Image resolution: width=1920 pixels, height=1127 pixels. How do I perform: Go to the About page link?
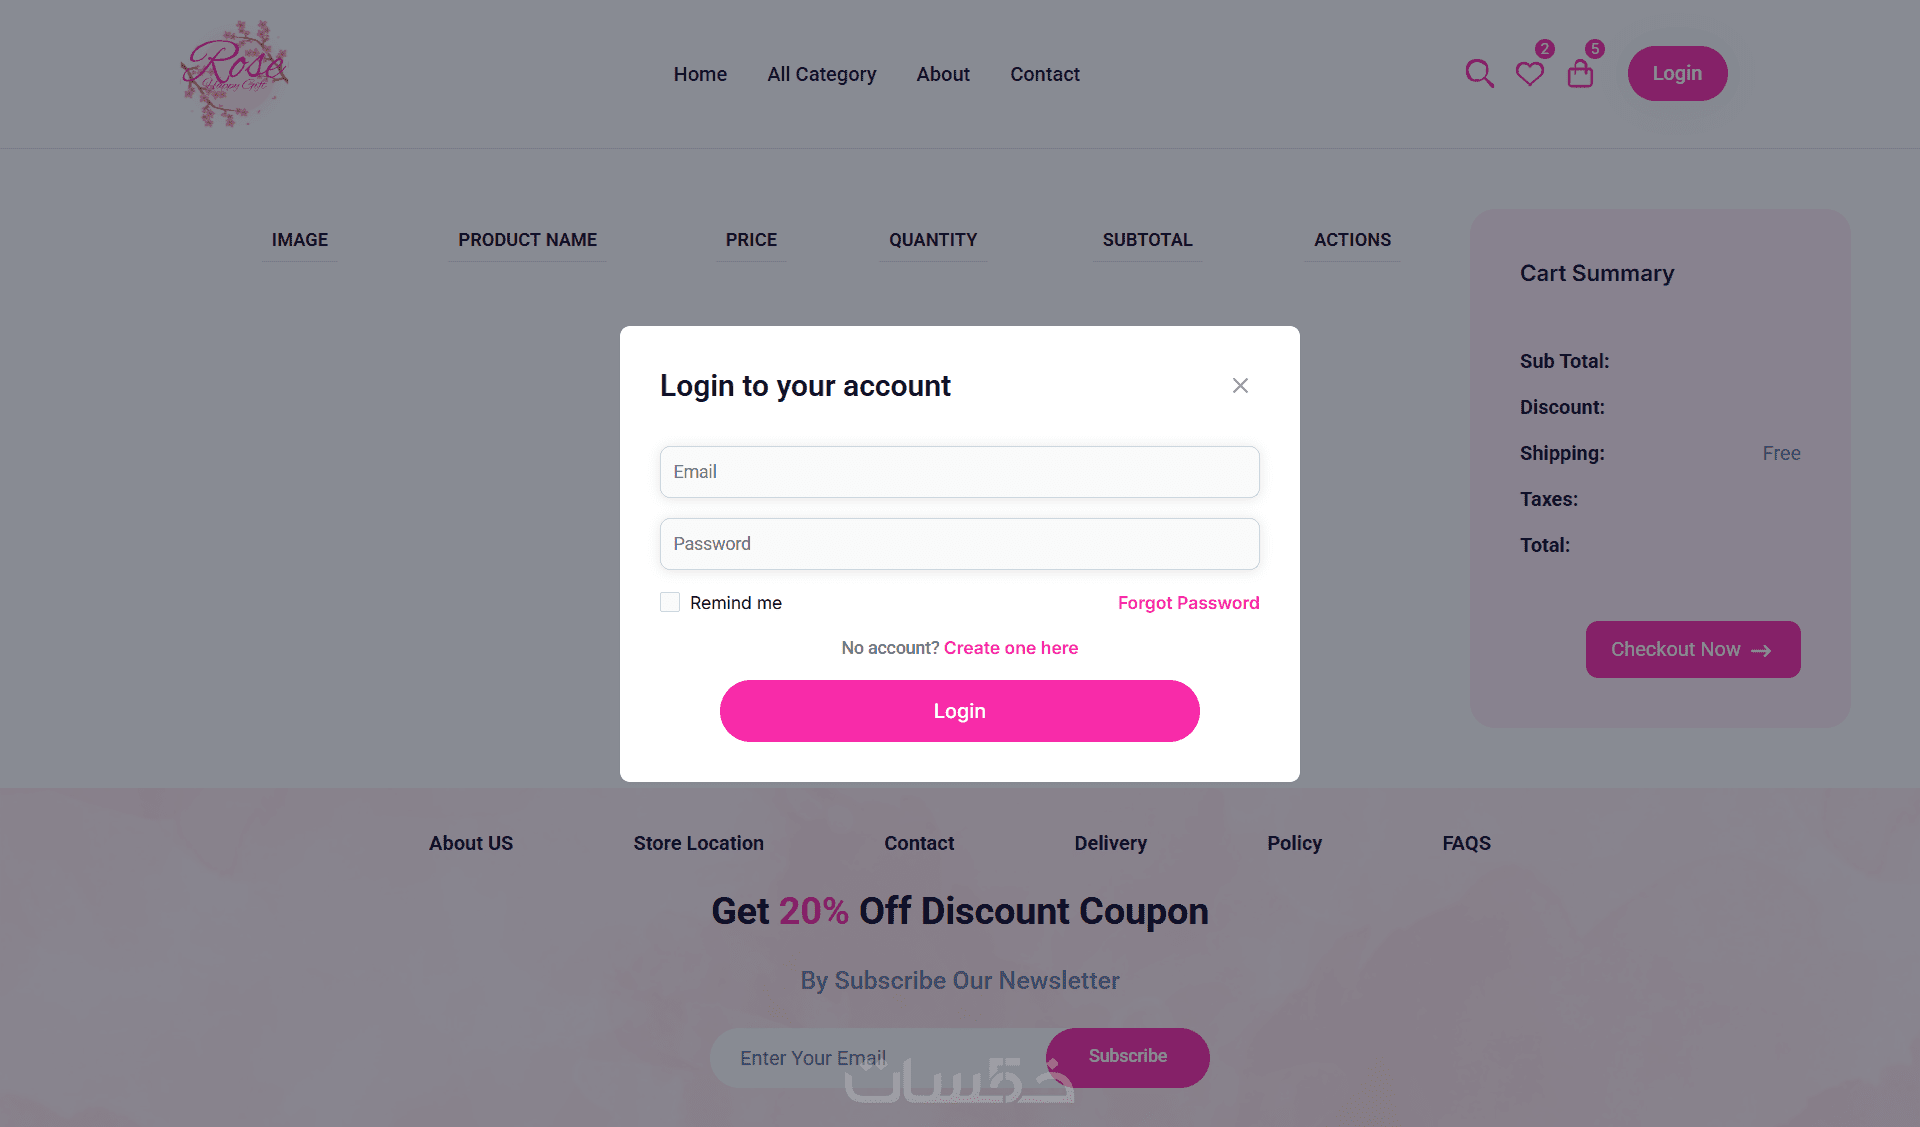pos(943,74)
